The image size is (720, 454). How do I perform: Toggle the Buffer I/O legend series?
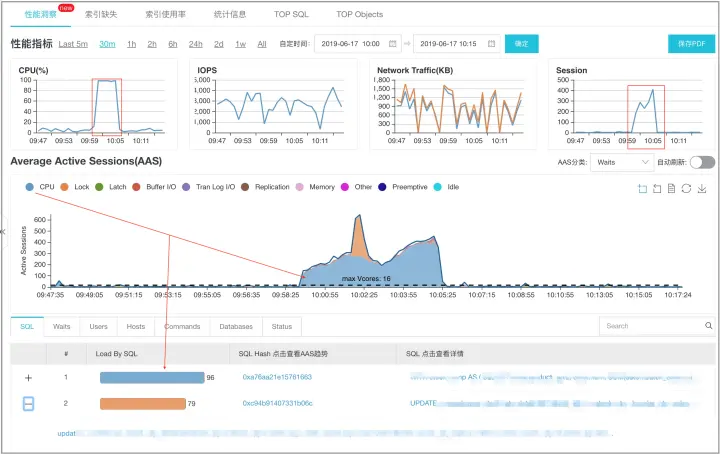click(154, 187)
